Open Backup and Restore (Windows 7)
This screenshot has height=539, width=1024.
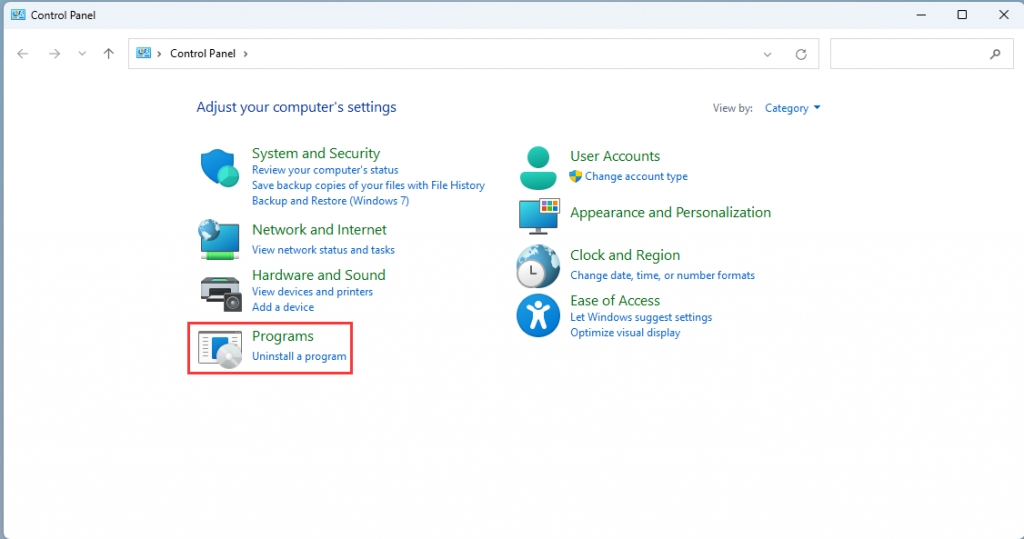(x=330, y=201)
